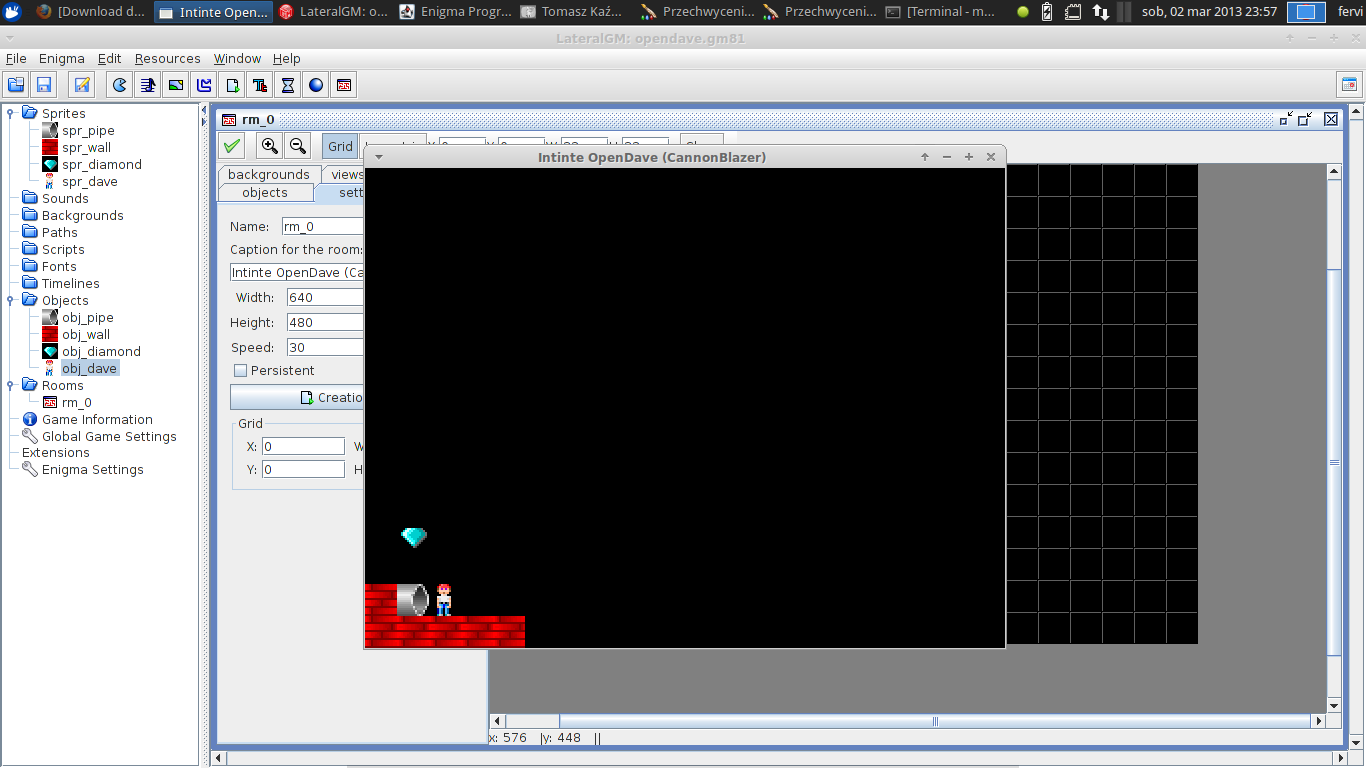
Task: Zoom in on the room editor
Action: (269, 146)
